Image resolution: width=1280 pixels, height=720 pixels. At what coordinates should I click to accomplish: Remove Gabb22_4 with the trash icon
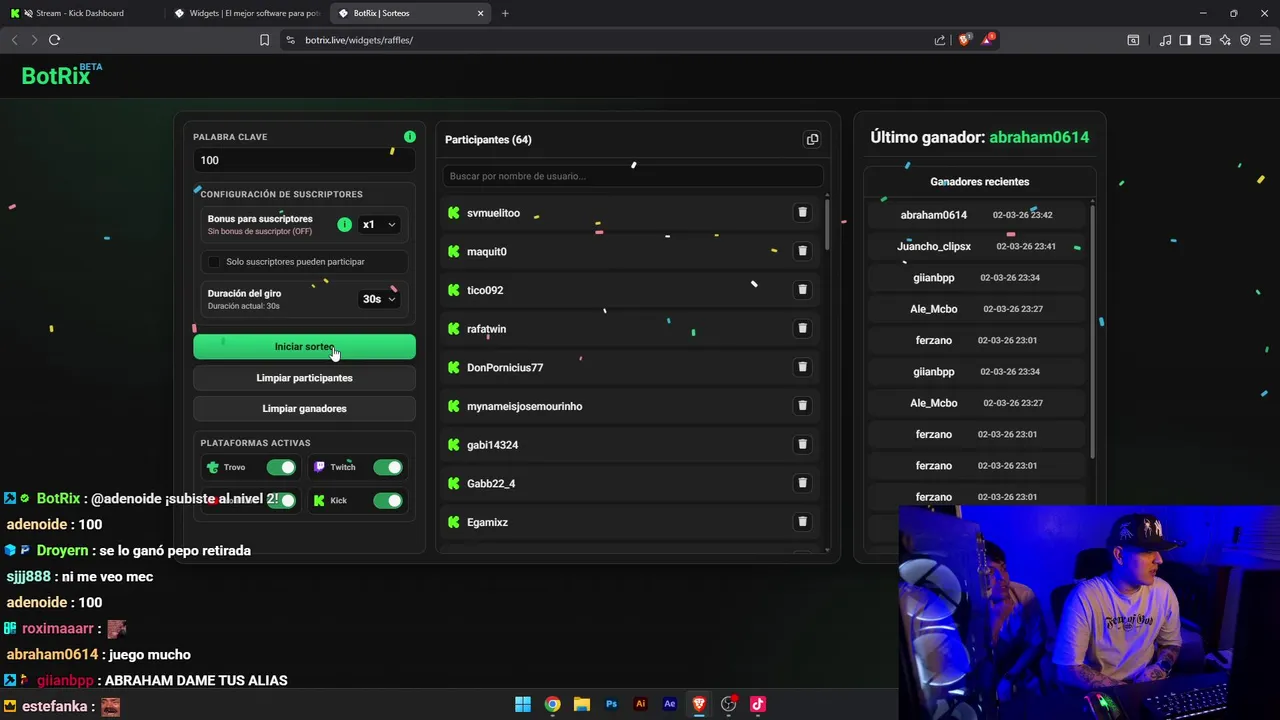(802, 483)
